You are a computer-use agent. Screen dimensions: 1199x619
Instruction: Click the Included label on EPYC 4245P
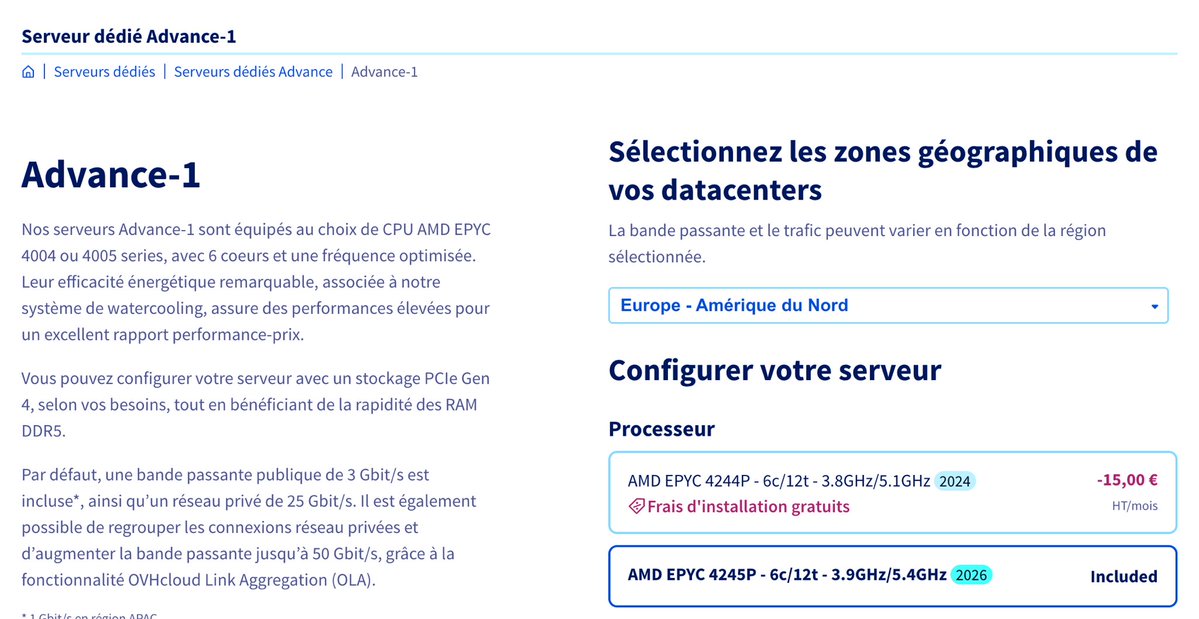[x=1123, y=577]
